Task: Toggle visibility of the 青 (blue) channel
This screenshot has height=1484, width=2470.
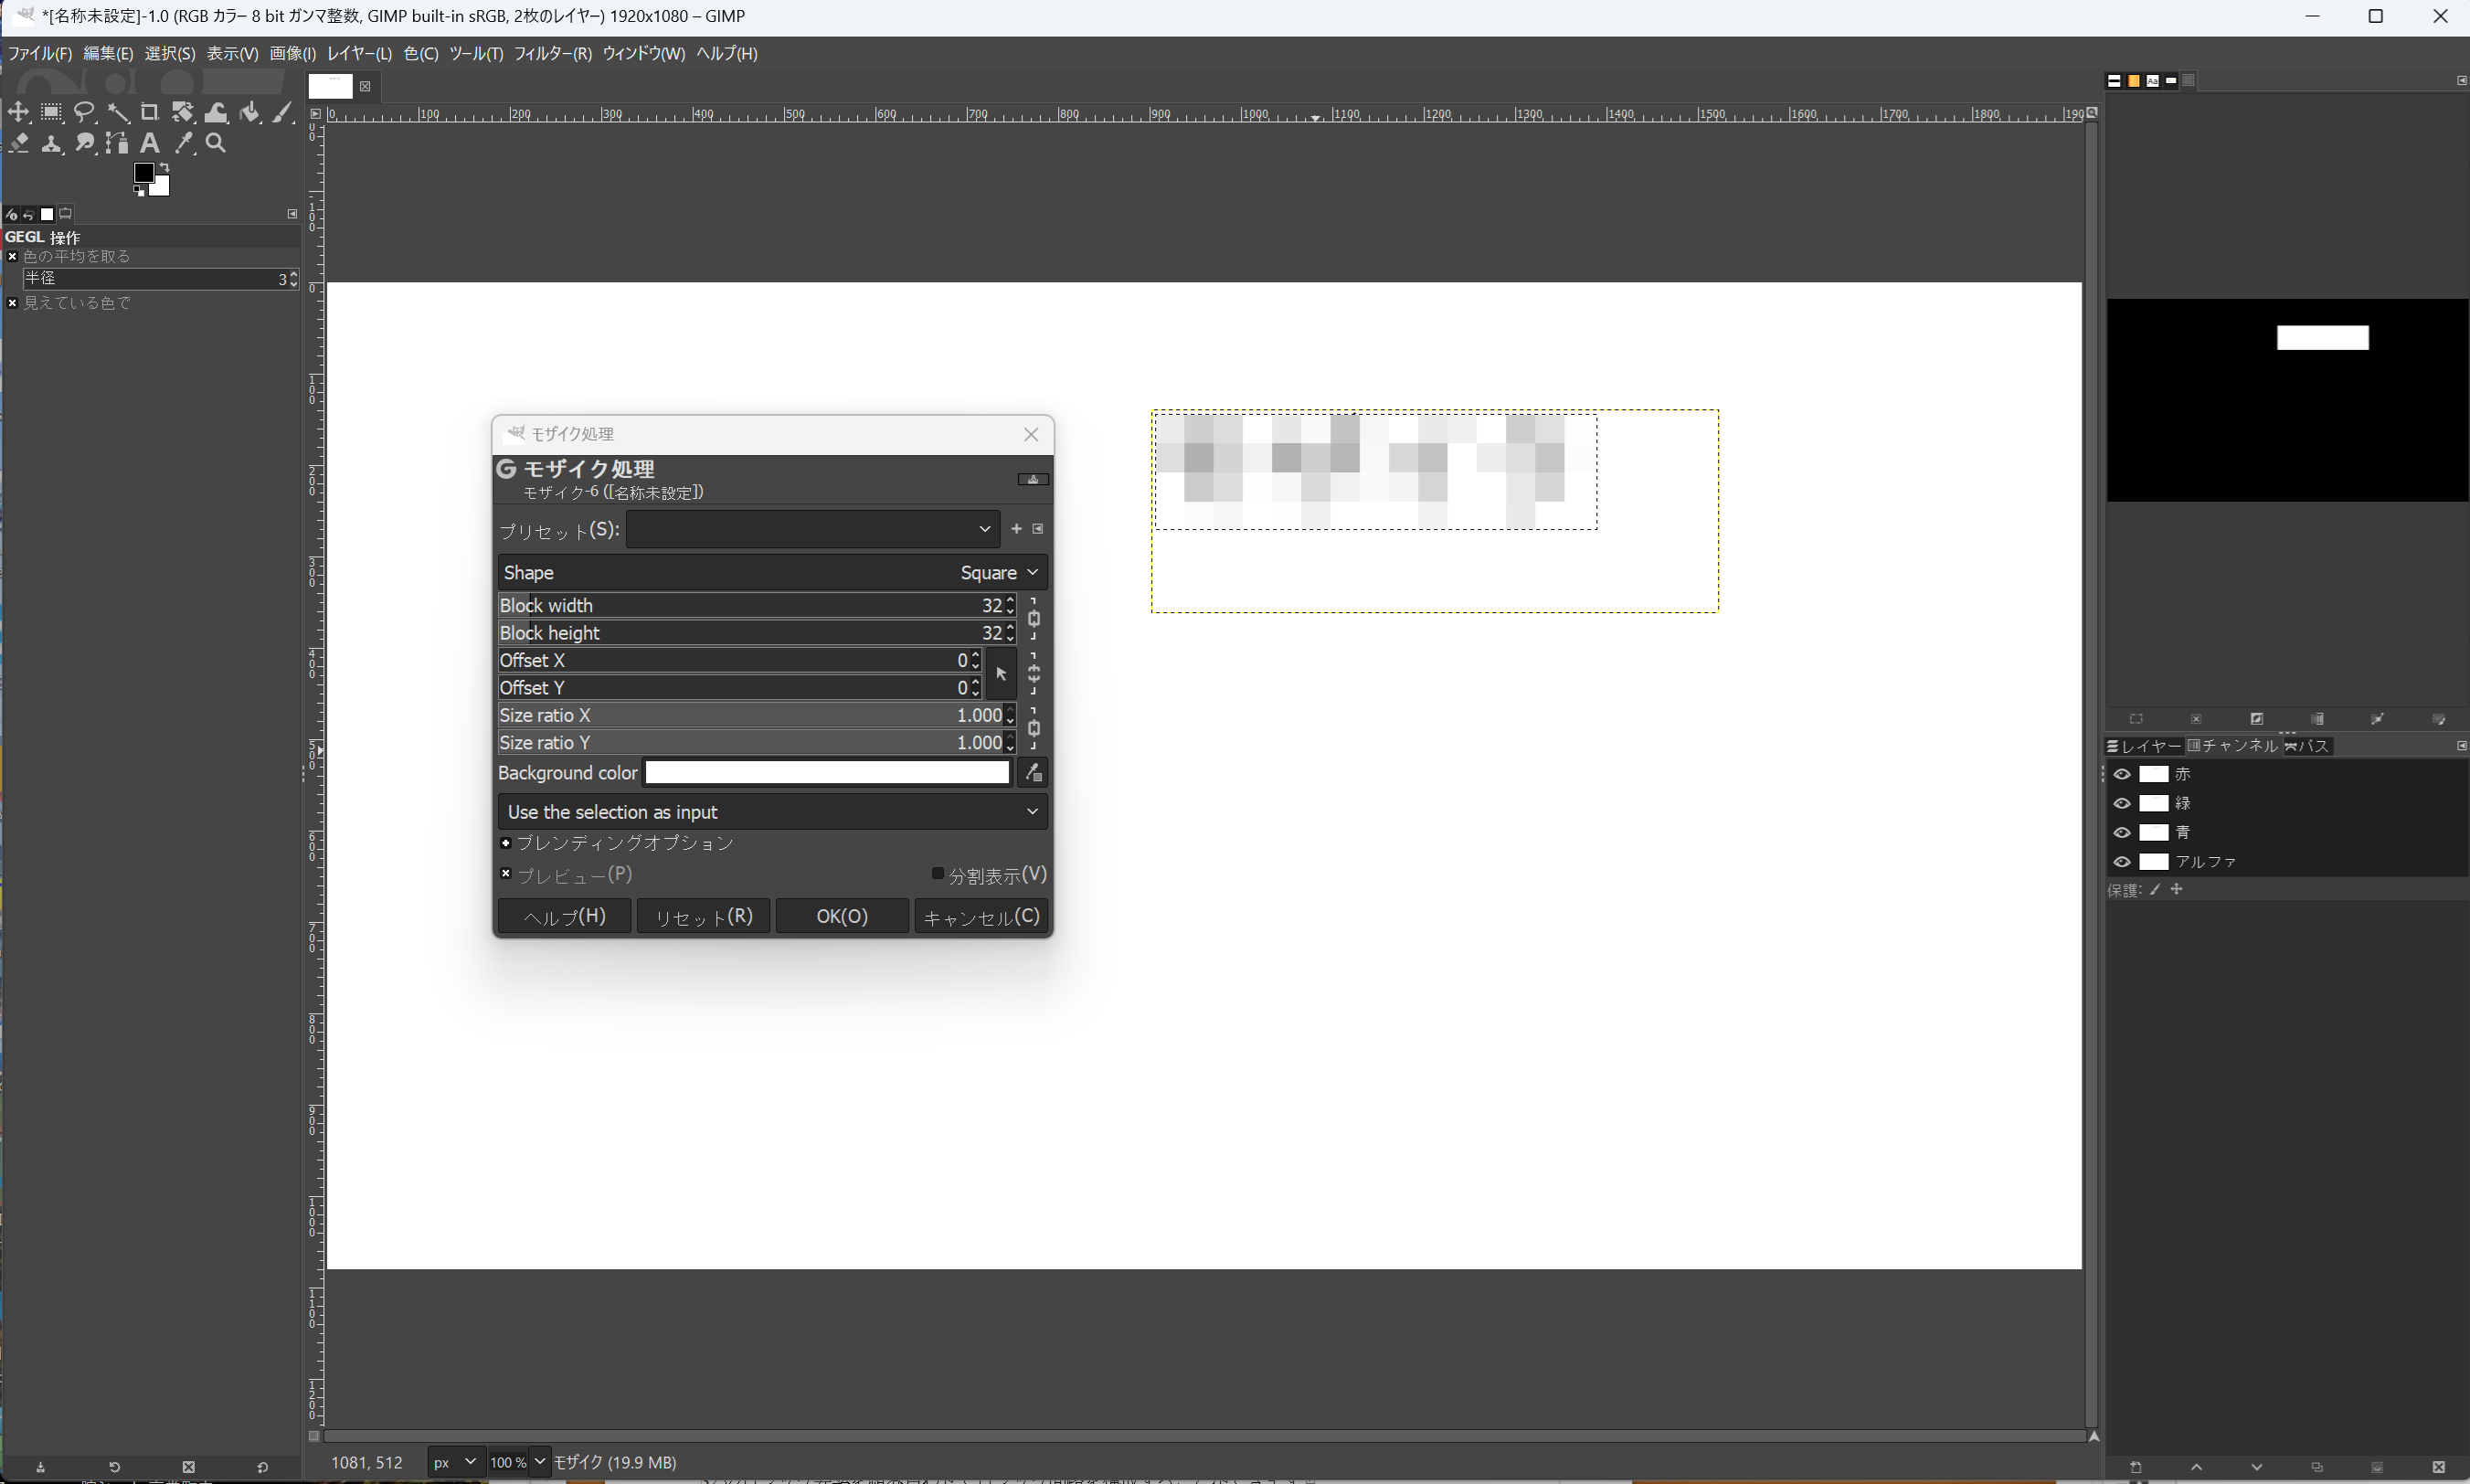Action: tap(2122, 832)
